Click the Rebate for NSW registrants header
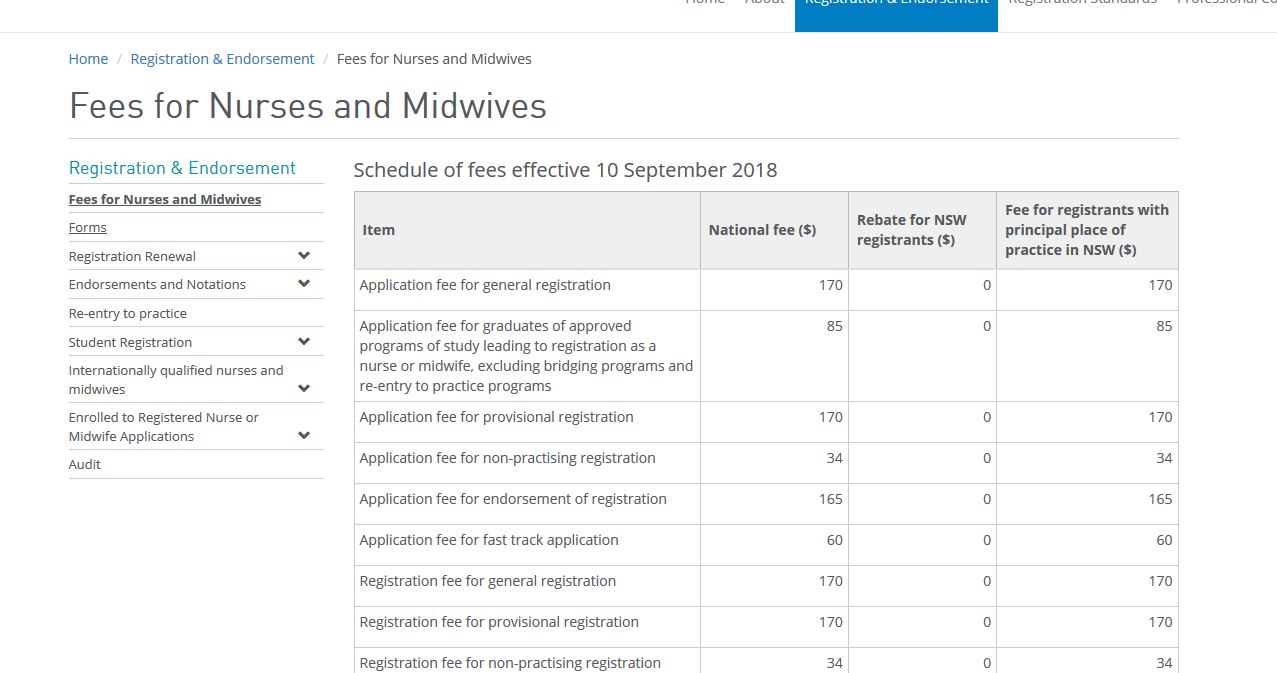Image resolution: width=1277 pixels, height=673 pixels. point(911,230)
